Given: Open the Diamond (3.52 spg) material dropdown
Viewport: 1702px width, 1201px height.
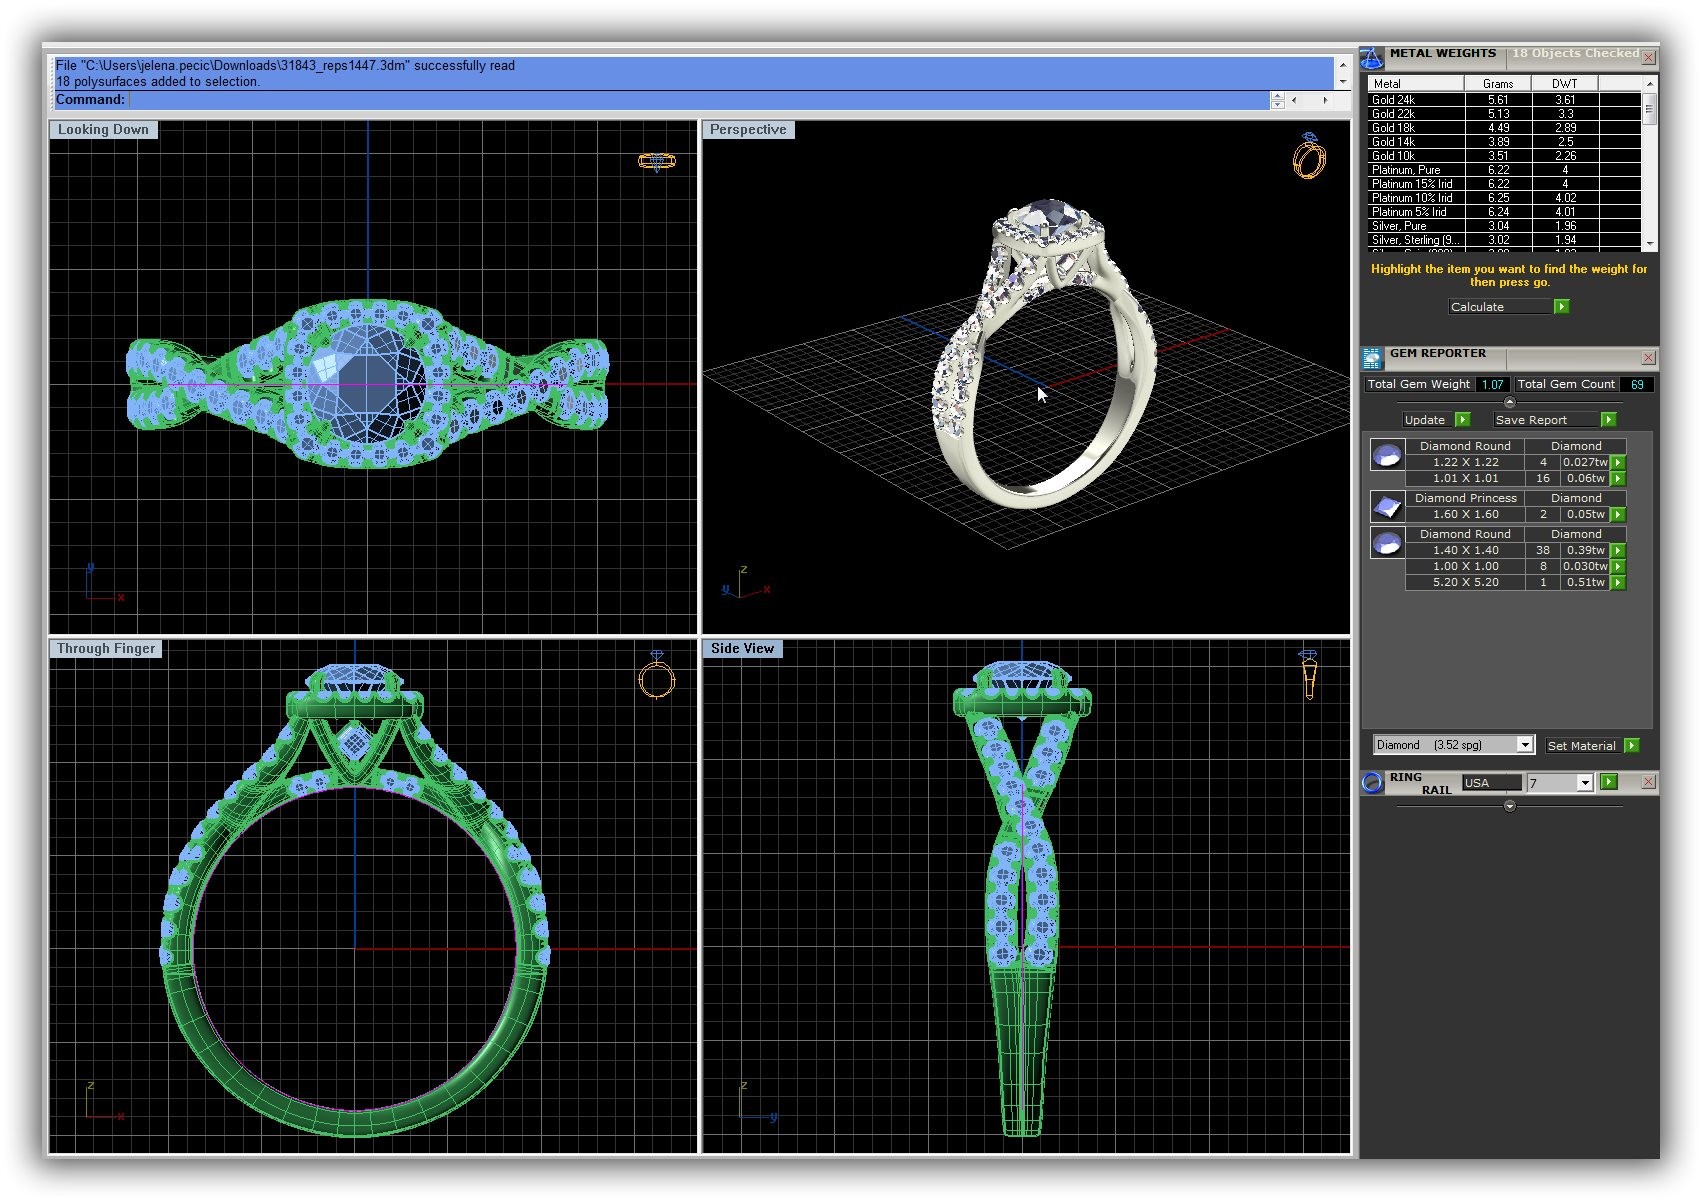Looking at the screenshot, I should point(1524,745).
